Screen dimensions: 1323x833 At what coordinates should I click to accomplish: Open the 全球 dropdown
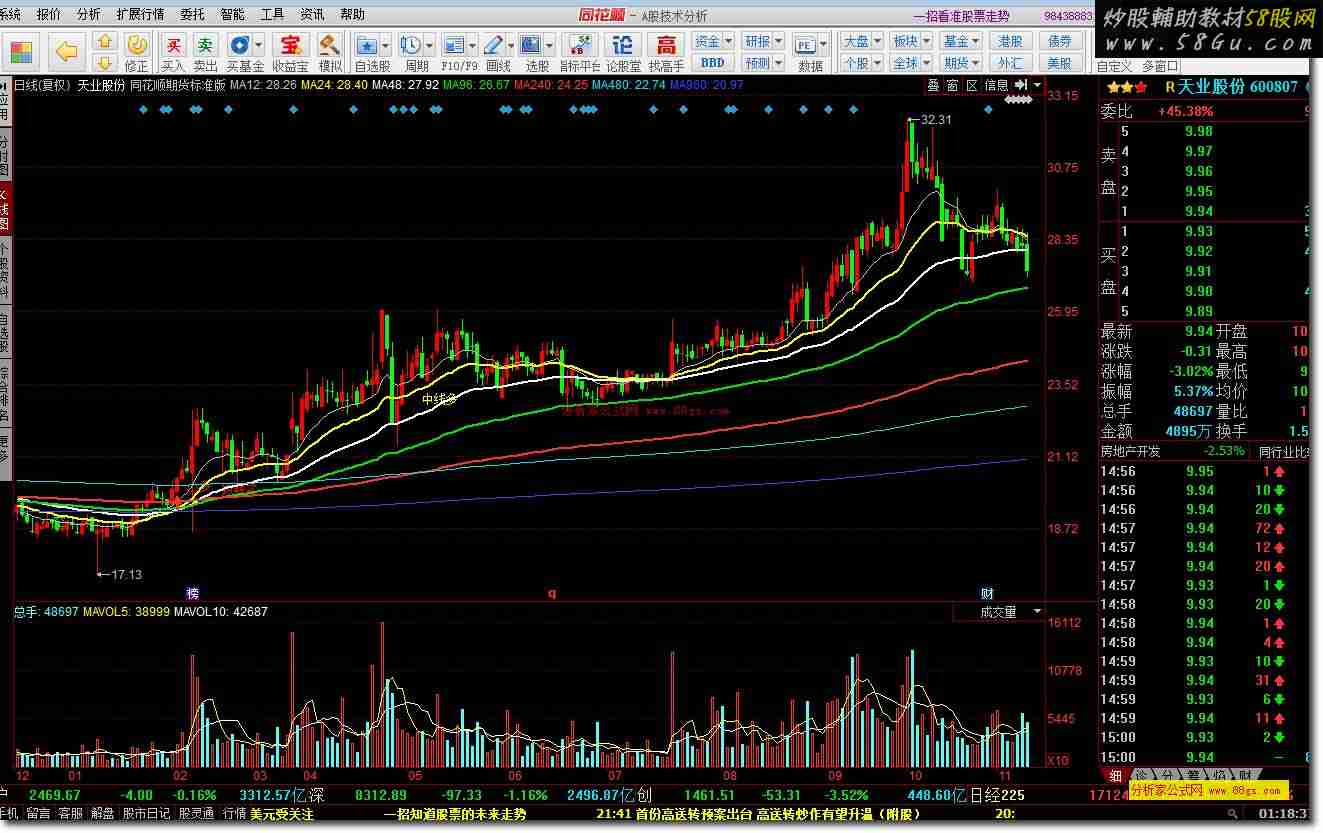click(x=911, y=63)
